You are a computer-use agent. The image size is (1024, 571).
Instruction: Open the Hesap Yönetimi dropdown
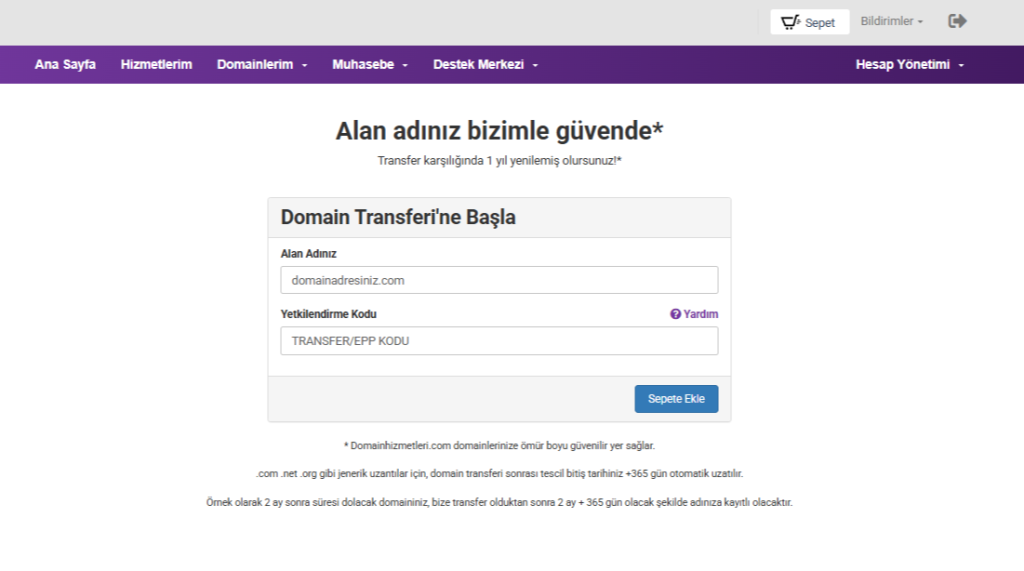coord(908,64)
